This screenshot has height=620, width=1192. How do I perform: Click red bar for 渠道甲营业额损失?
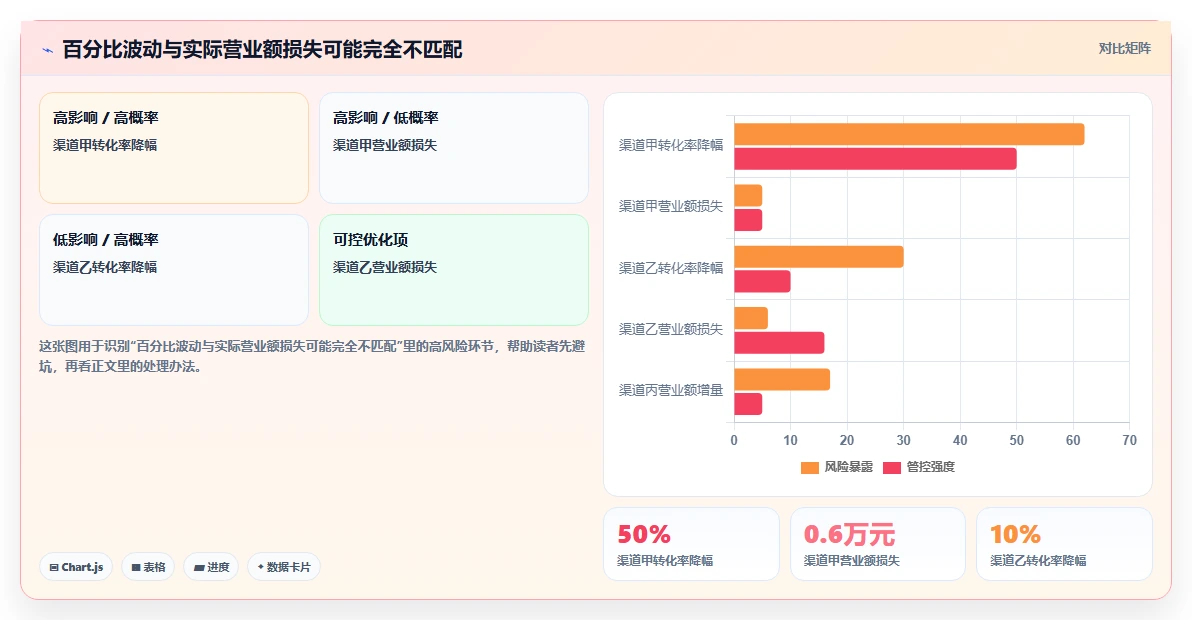(x=748, y=220)
